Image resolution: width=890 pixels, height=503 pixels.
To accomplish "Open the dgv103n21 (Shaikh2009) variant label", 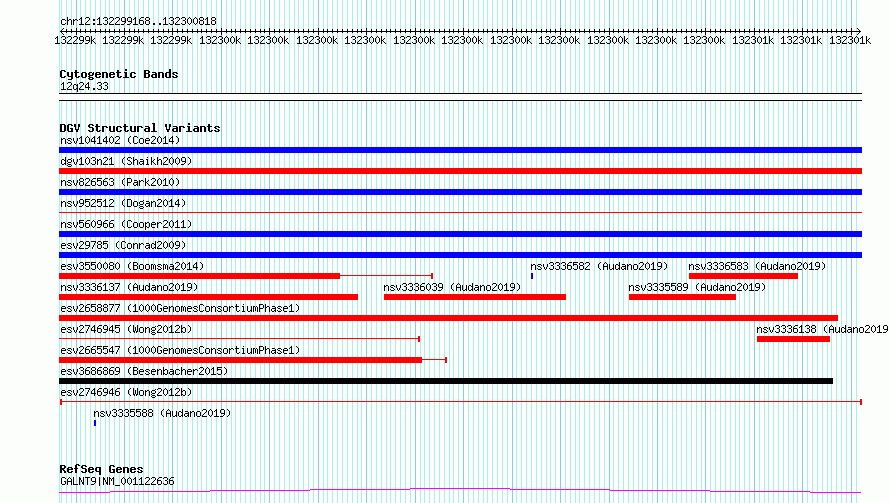I will tap(126, 161).
